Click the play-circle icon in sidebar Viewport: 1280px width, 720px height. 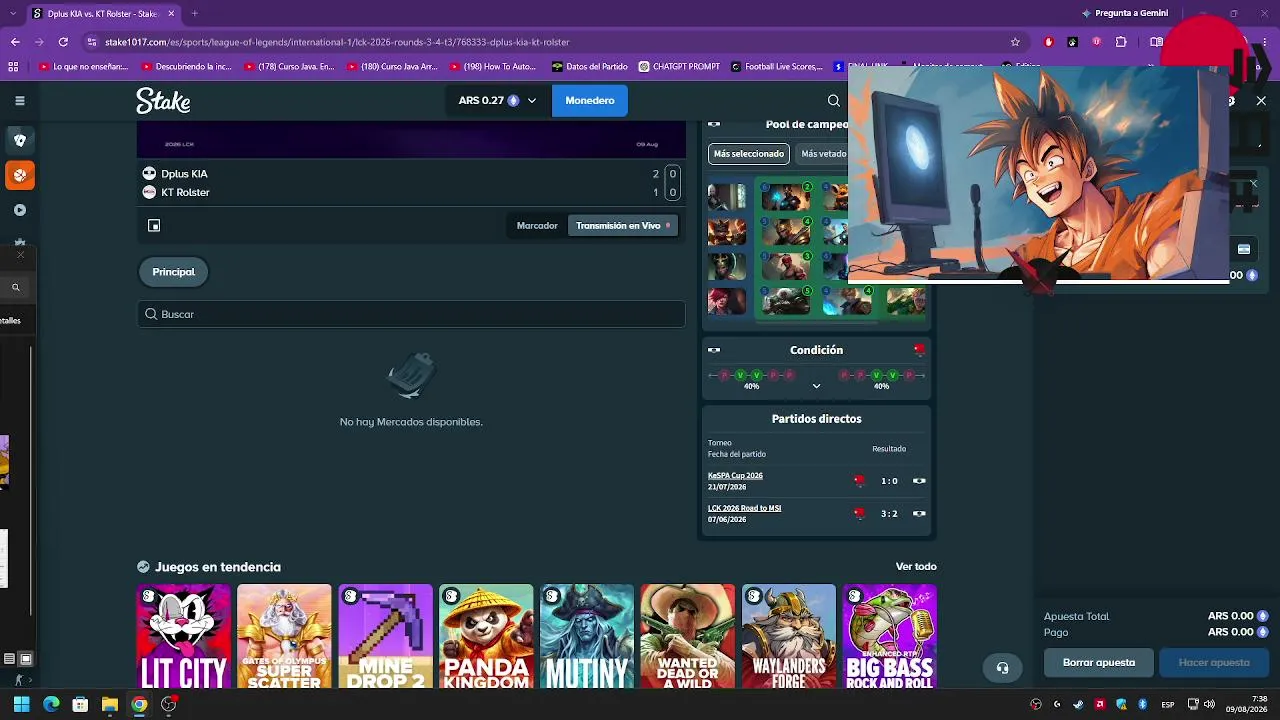19,210
